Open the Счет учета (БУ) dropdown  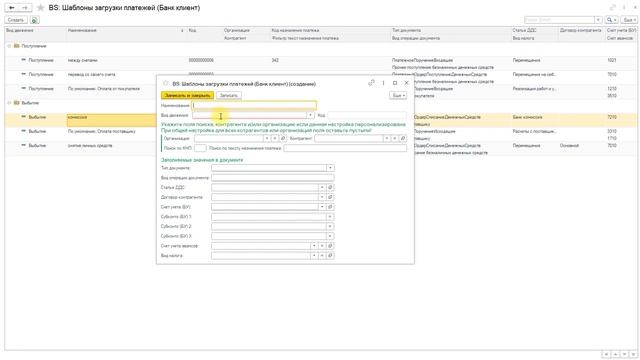coord(322,207)
